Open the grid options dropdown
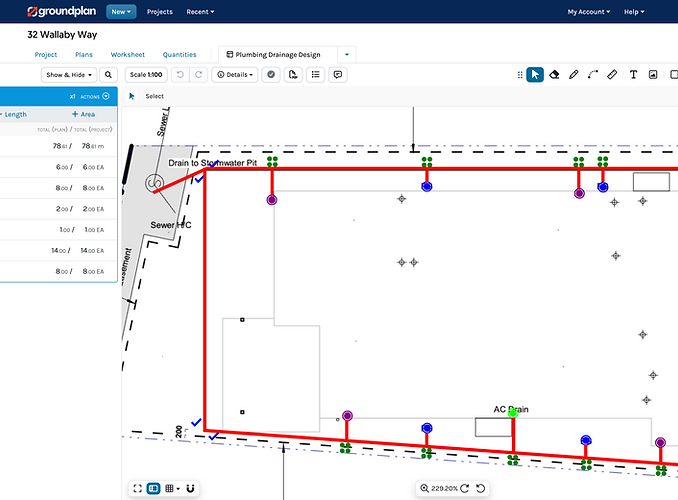 click(172, 488)
